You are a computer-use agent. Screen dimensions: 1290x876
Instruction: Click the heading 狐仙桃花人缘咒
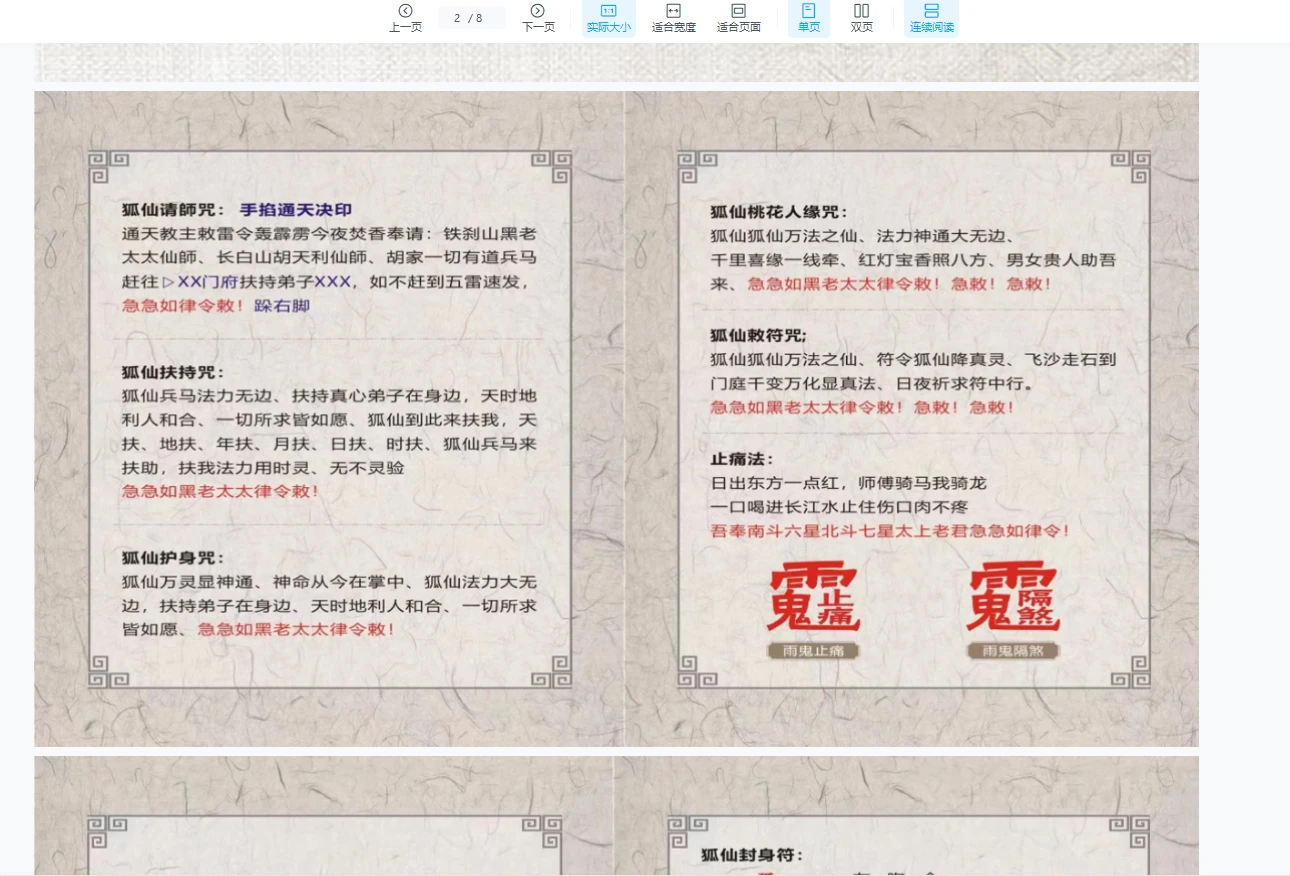point(778,212)
